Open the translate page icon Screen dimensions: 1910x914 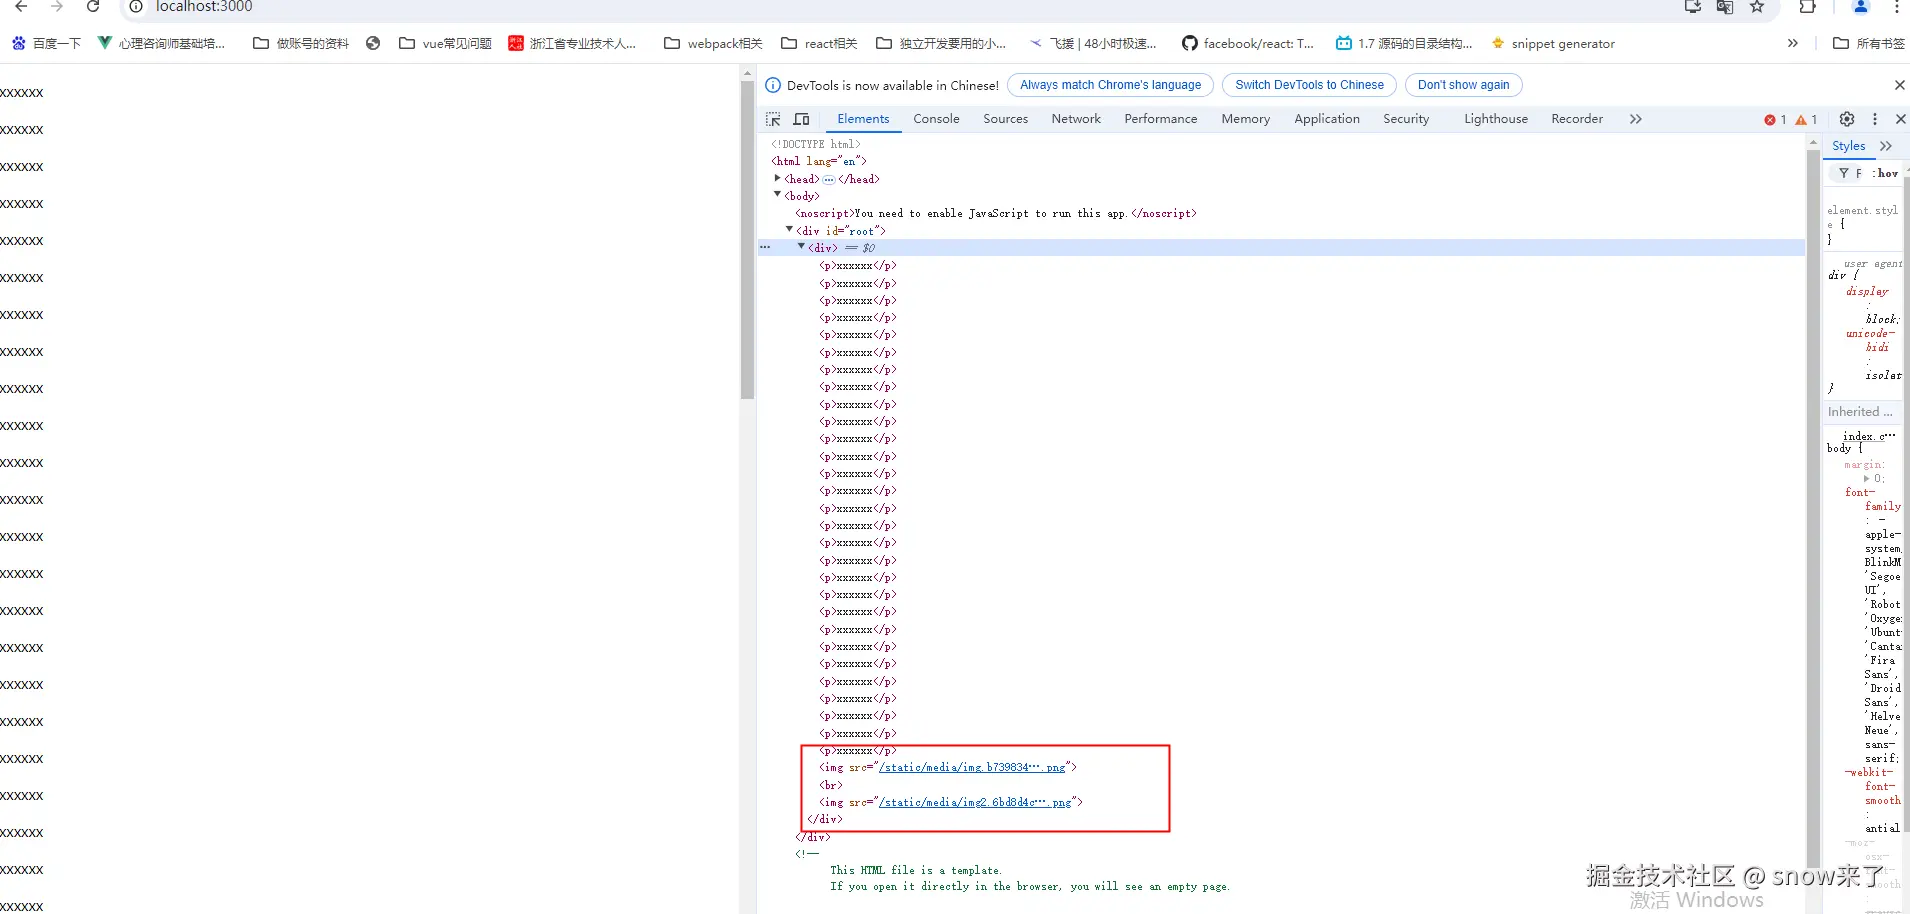click(1725, 6)
